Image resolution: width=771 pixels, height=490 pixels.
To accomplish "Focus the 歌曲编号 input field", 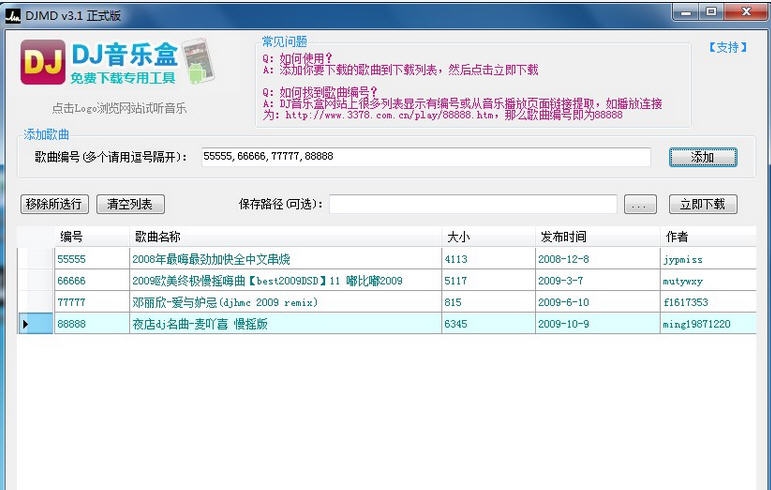I will [425, 157].
